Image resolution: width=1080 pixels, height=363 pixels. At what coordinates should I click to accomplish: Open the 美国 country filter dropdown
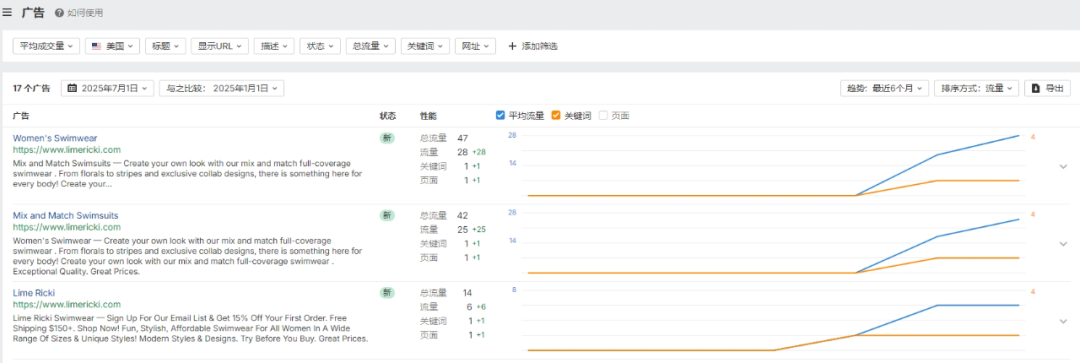click(113, 46)
